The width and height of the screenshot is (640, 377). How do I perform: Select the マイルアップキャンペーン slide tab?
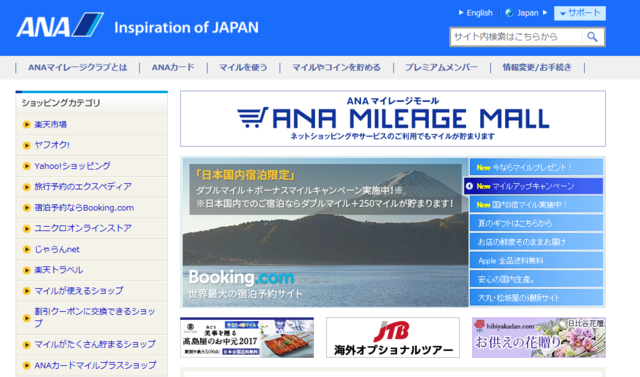click(x=533, y=186)
